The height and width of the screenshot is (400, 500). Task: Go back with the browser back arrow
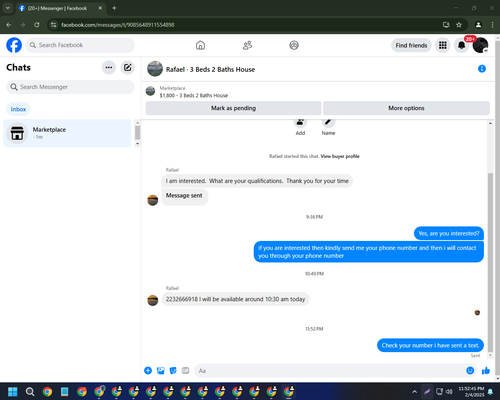[9, 25]
